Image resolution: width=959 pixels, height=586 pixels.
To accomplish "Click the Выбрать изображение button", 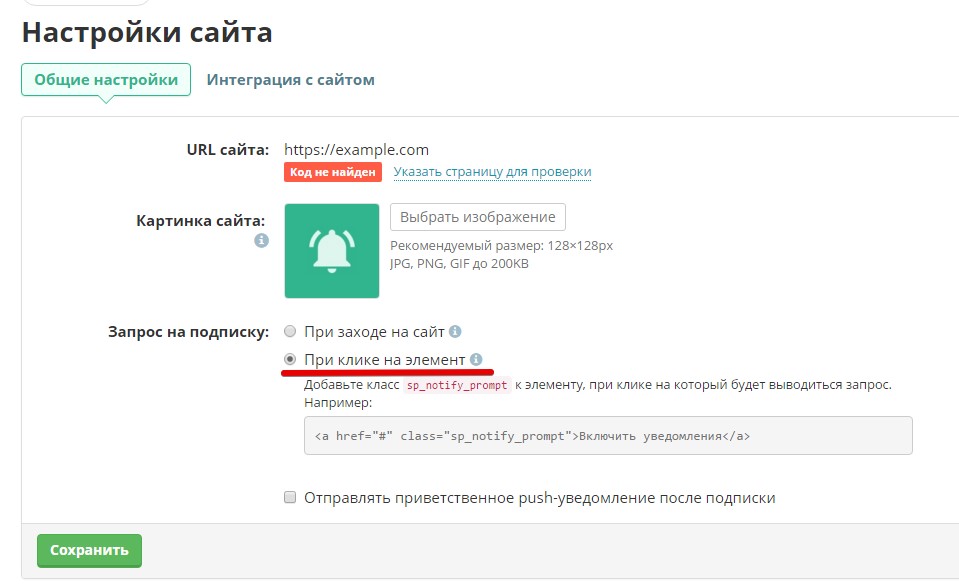I will [x=478, y=217].
